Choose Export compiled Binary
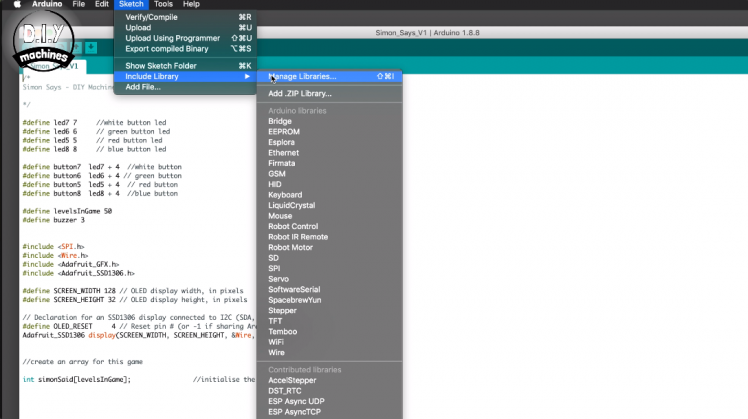 [x=167, y=48]
